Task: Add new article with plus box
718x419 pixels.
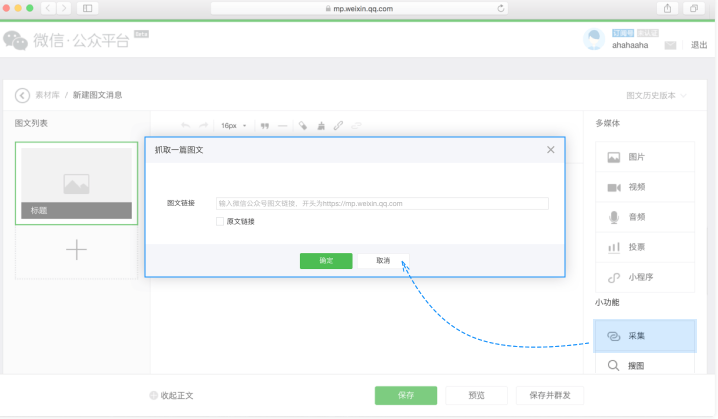Action: tap(77, 251)
